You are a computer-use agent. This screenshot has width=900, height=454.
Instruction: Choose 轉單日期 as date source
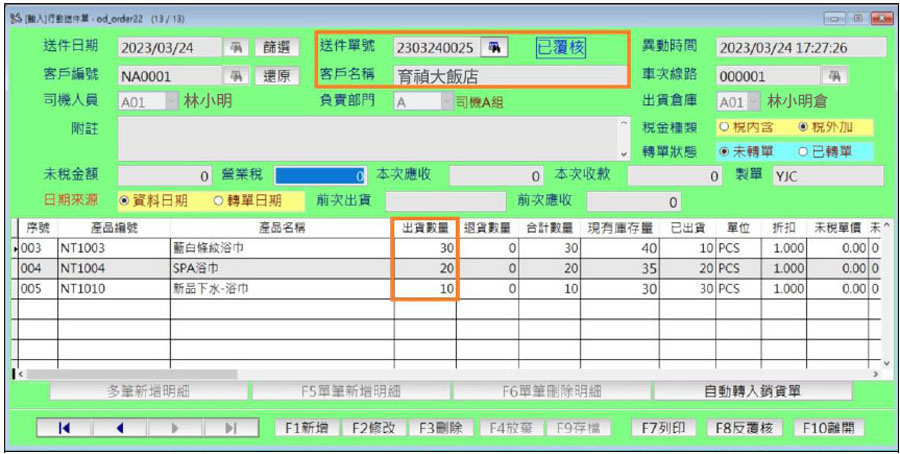coord(247,201)
